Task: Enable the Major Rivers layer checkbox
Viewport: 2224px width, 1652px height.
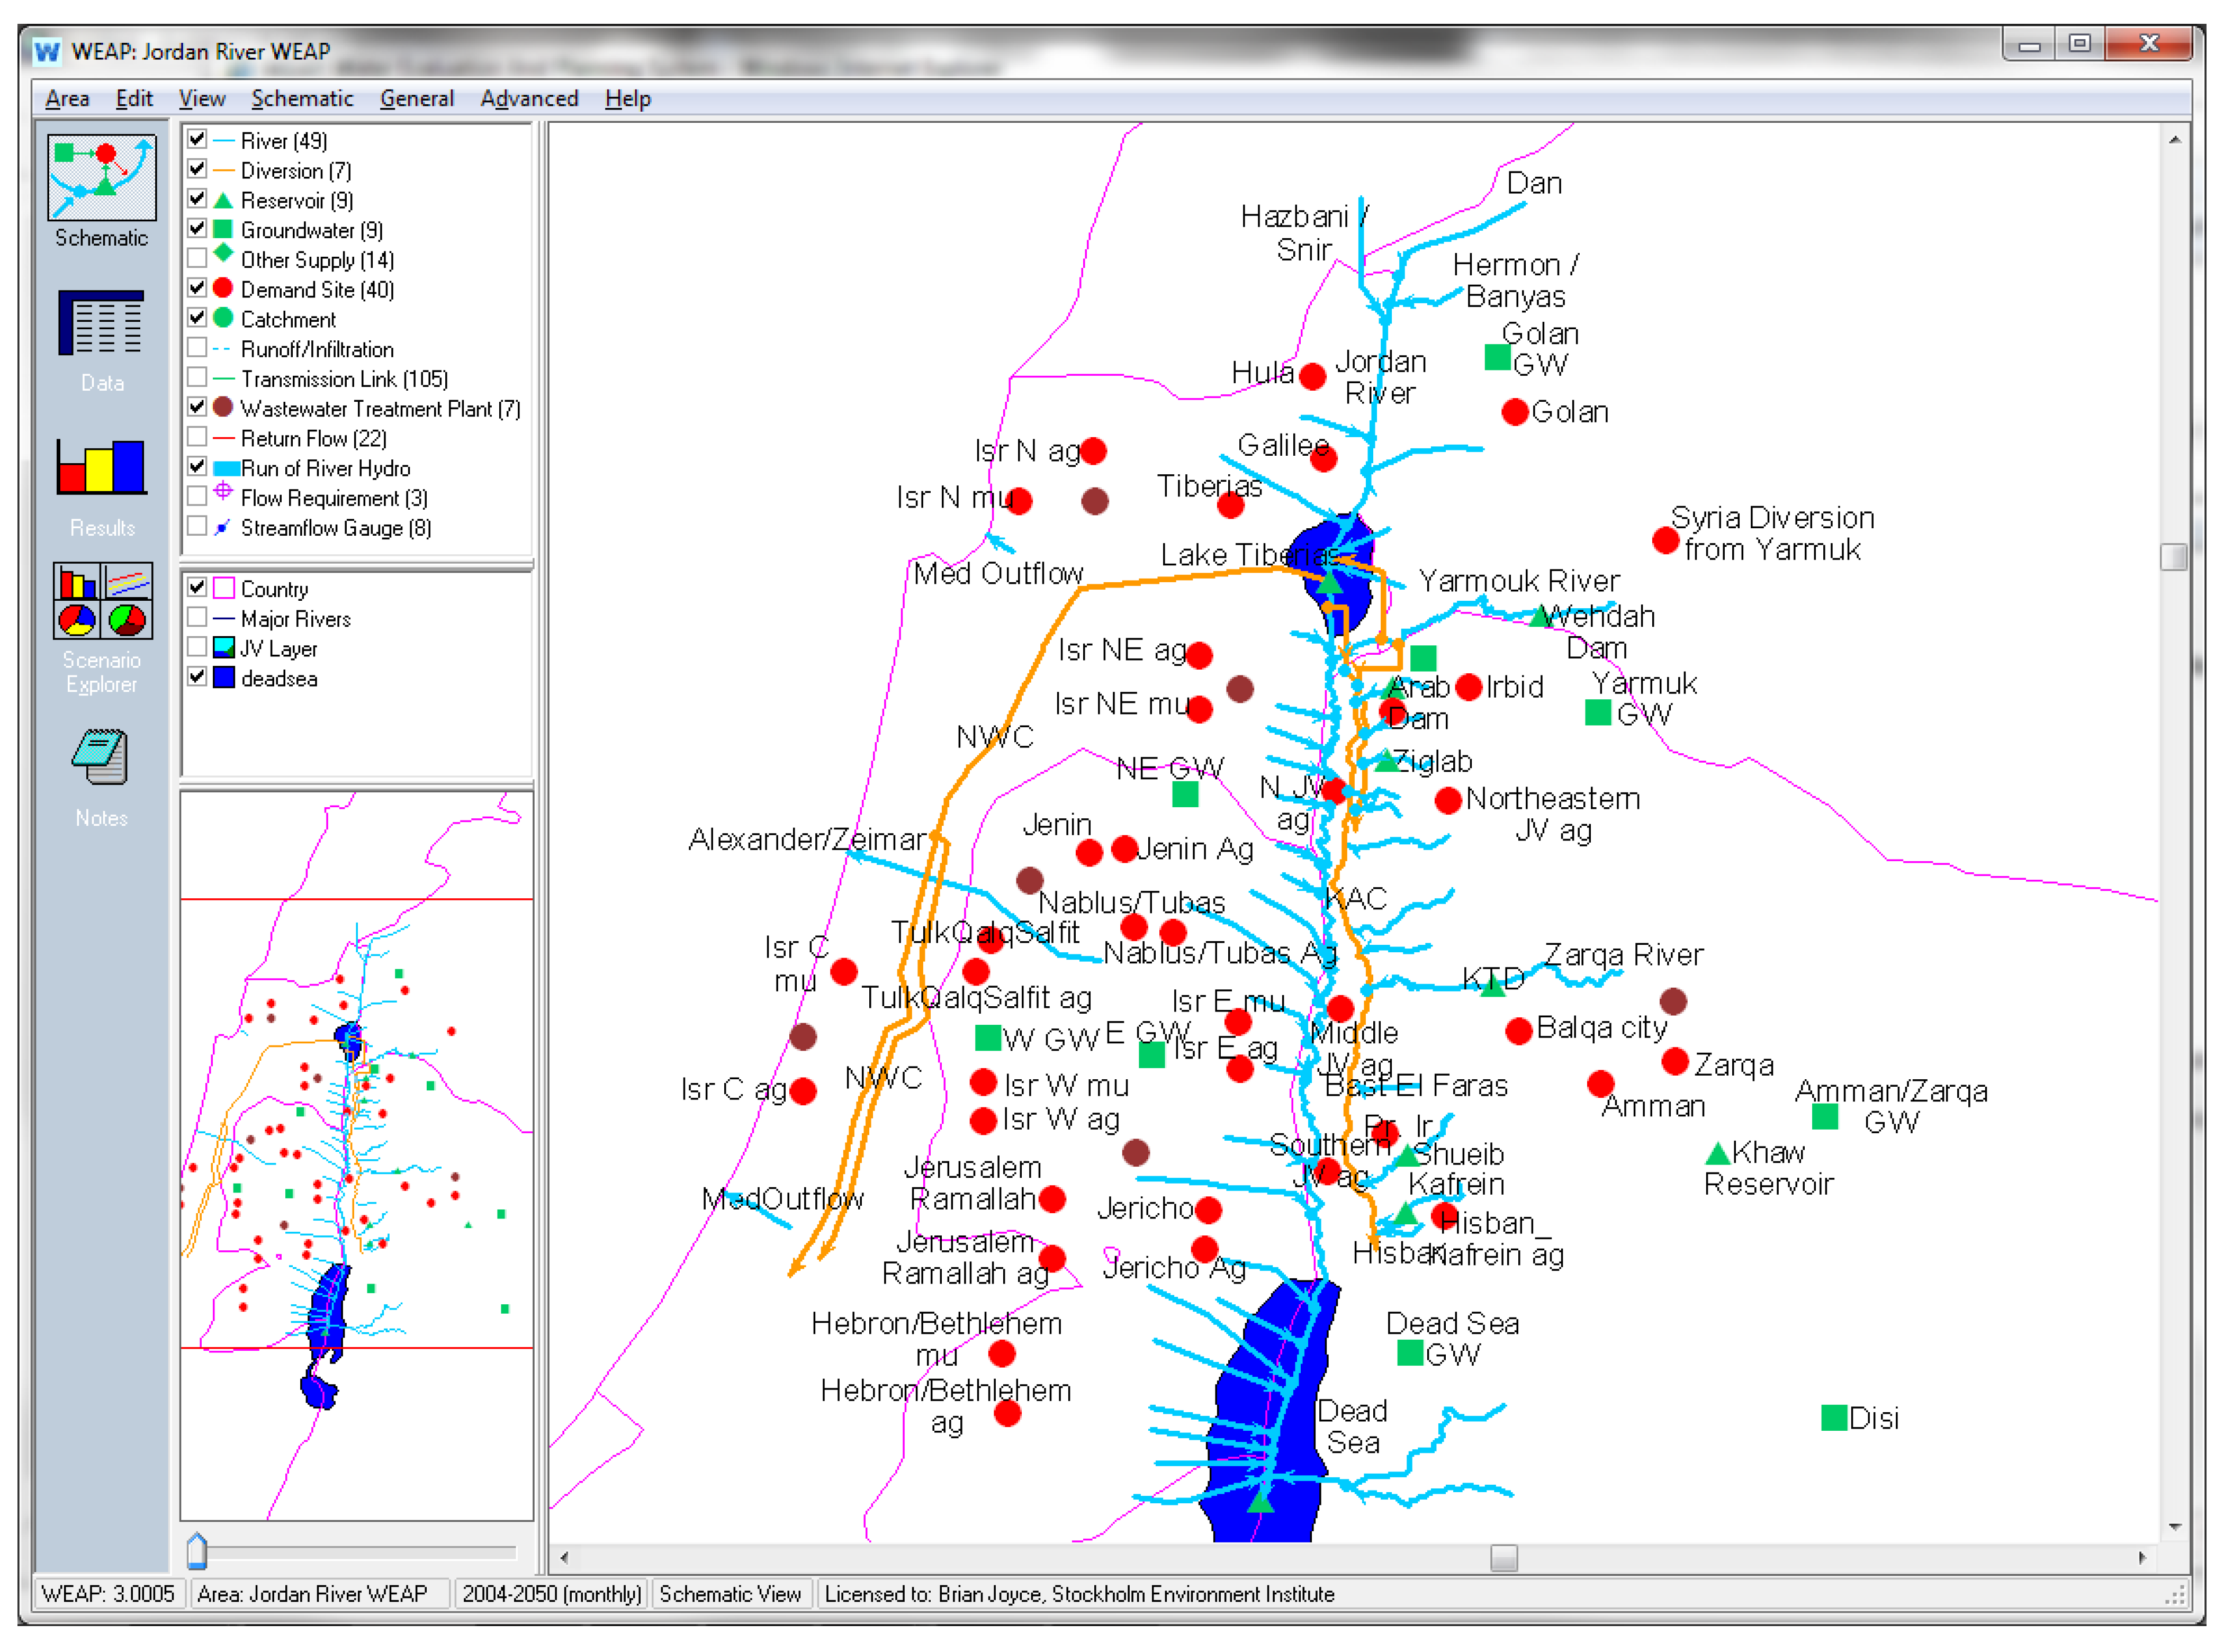Action: [197, 618]
